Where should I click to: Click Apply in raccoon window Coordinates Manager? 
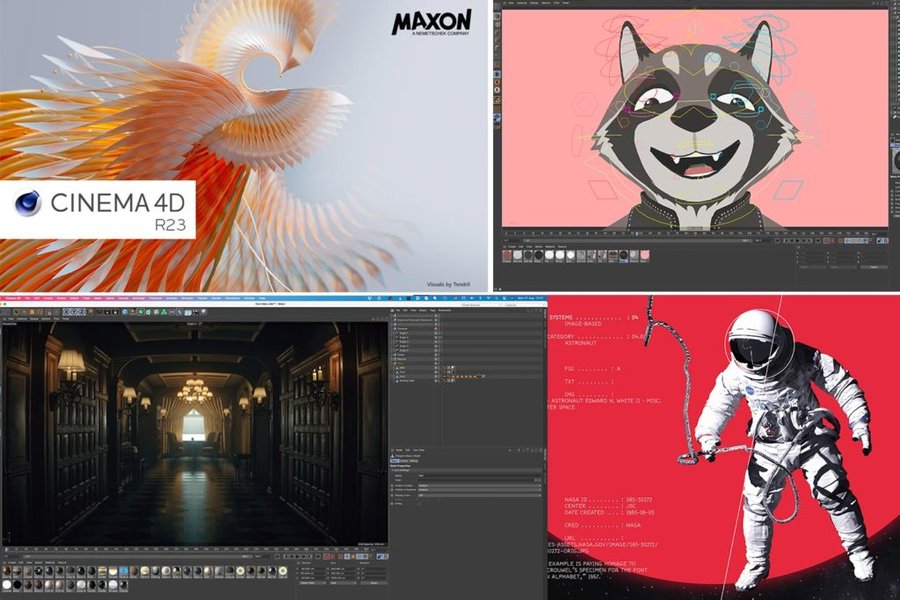coord(874,267)
